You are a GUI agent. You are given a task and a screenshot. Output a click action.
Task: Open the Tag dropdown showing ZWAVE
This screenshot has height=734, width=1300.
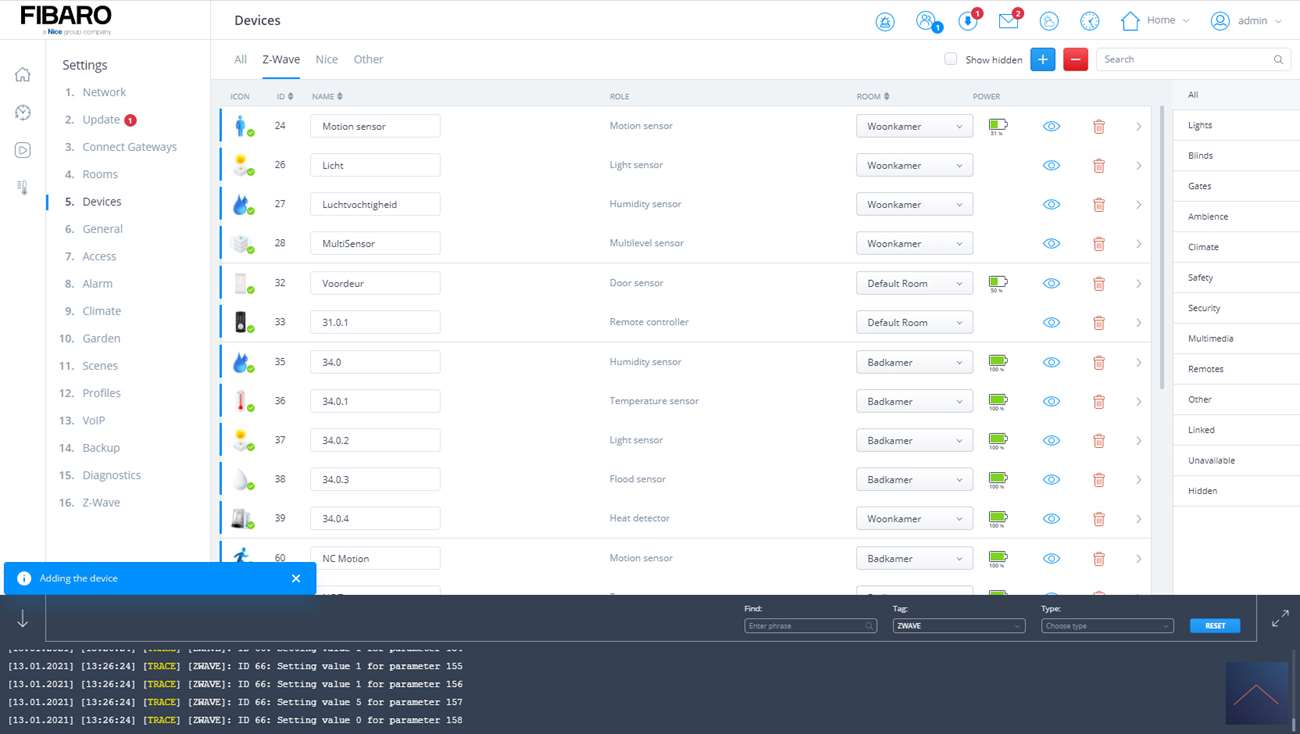(x=958, y=626)
